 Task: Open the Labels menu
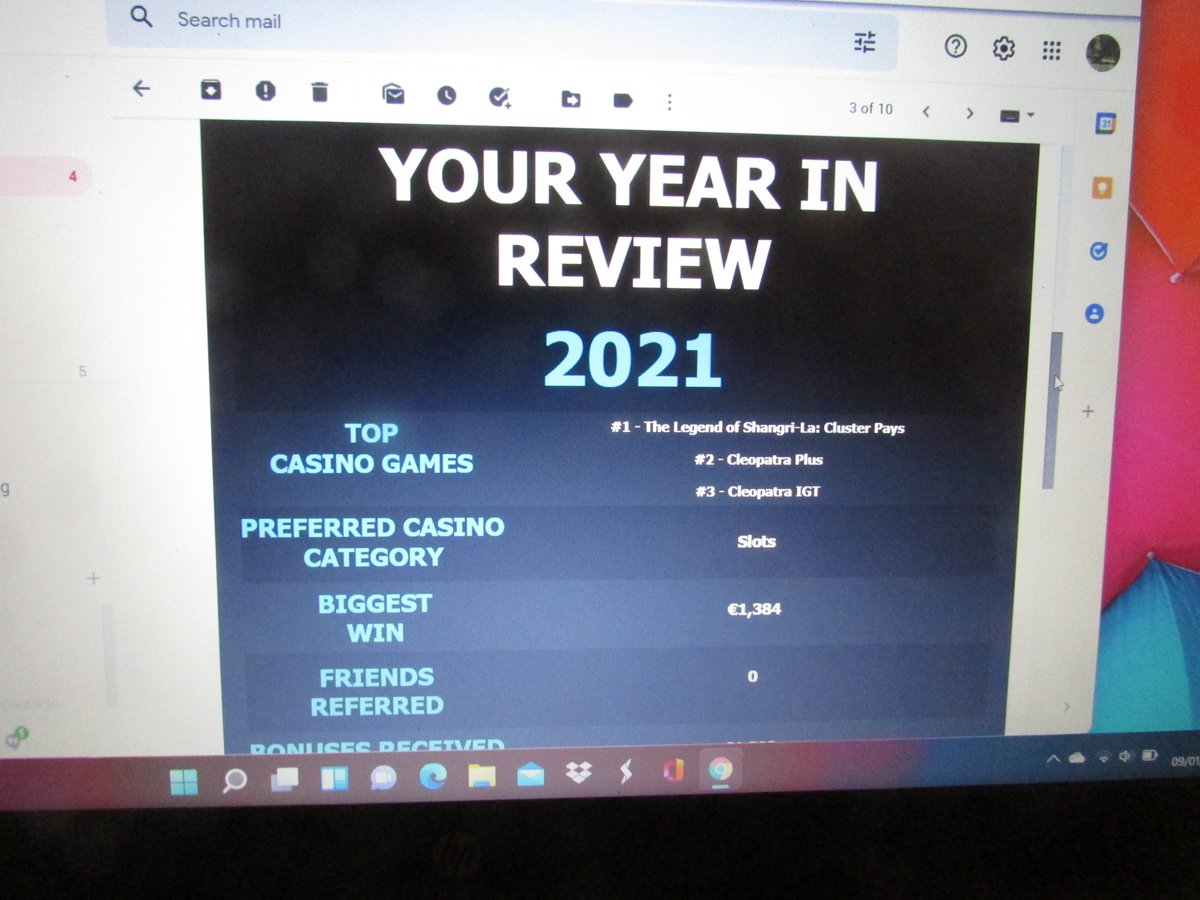click(623, 100)
